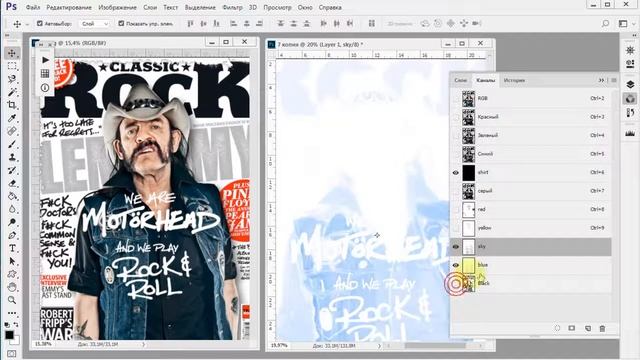Show the Красный channel visibility

coord(456,117)
